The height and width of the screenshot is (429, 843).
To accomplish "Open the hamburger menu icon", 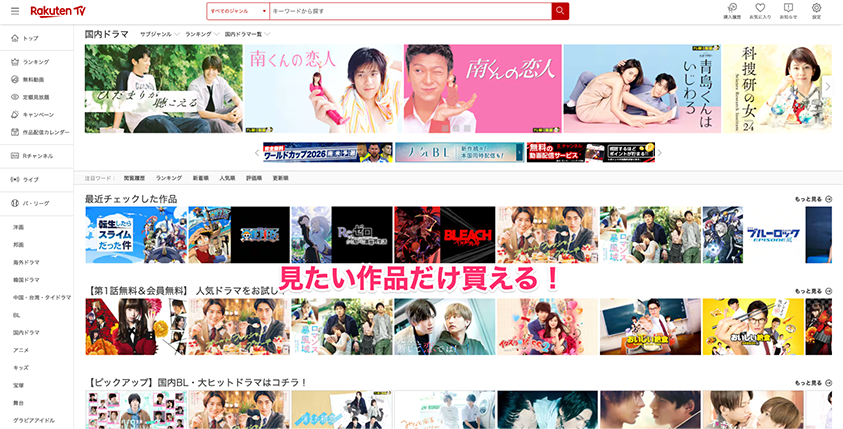I will (15, 11).
